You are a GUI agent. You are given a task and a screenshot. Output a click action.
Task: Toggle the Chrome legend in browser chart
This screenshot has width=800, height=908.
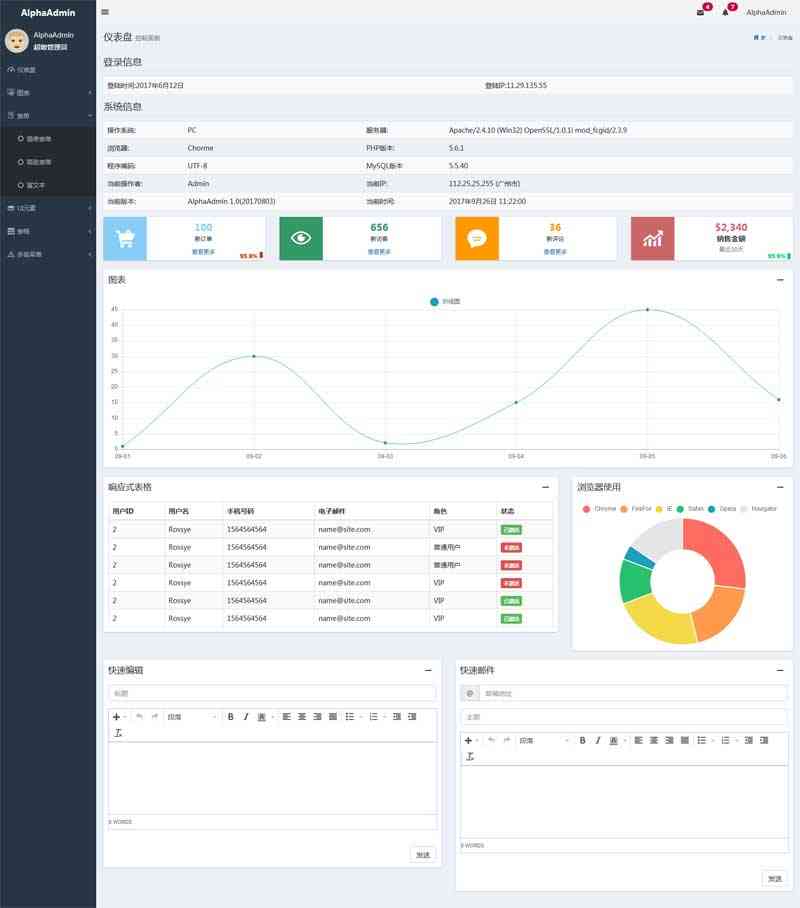(x=600, y=509)
